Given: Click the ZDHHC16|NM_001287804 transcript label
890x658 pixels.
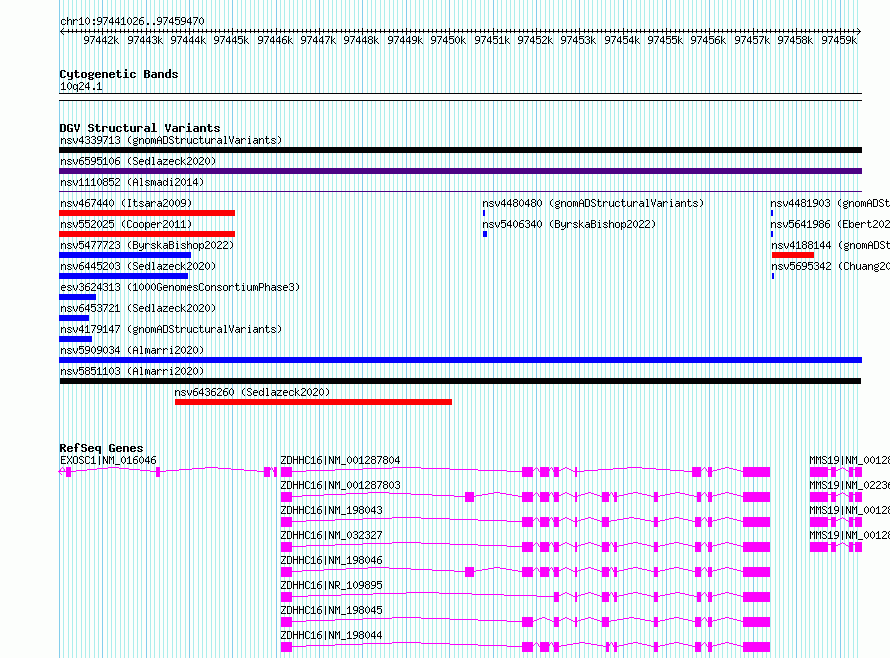Looking at the screenshot, I should [x=341, y=460].
